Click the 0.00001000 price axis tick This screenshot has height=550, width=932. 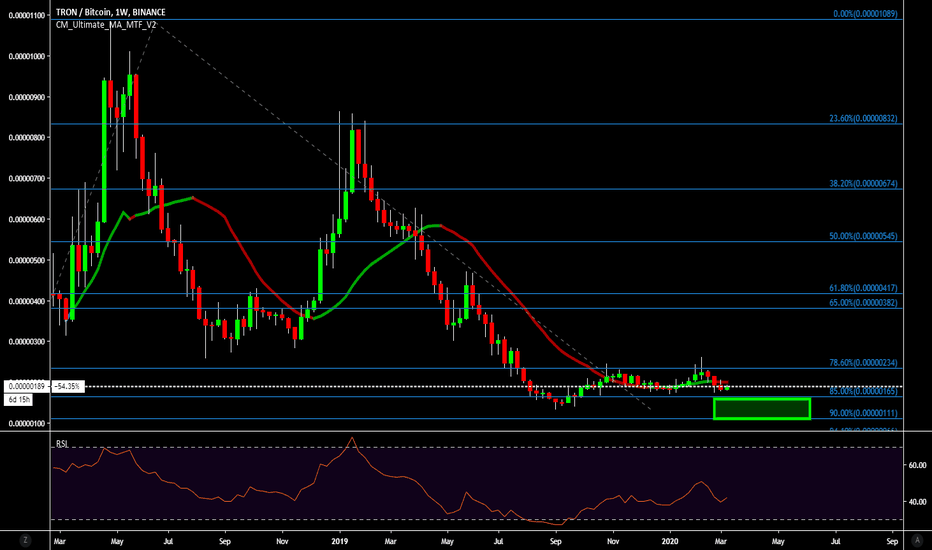coord(26,56)
